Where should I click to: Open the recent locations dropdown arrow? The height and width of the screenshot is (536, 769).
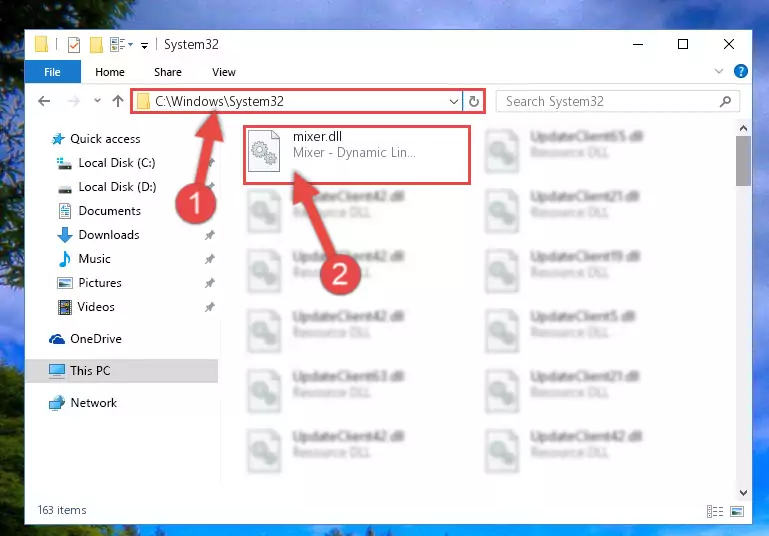[97, 101]
